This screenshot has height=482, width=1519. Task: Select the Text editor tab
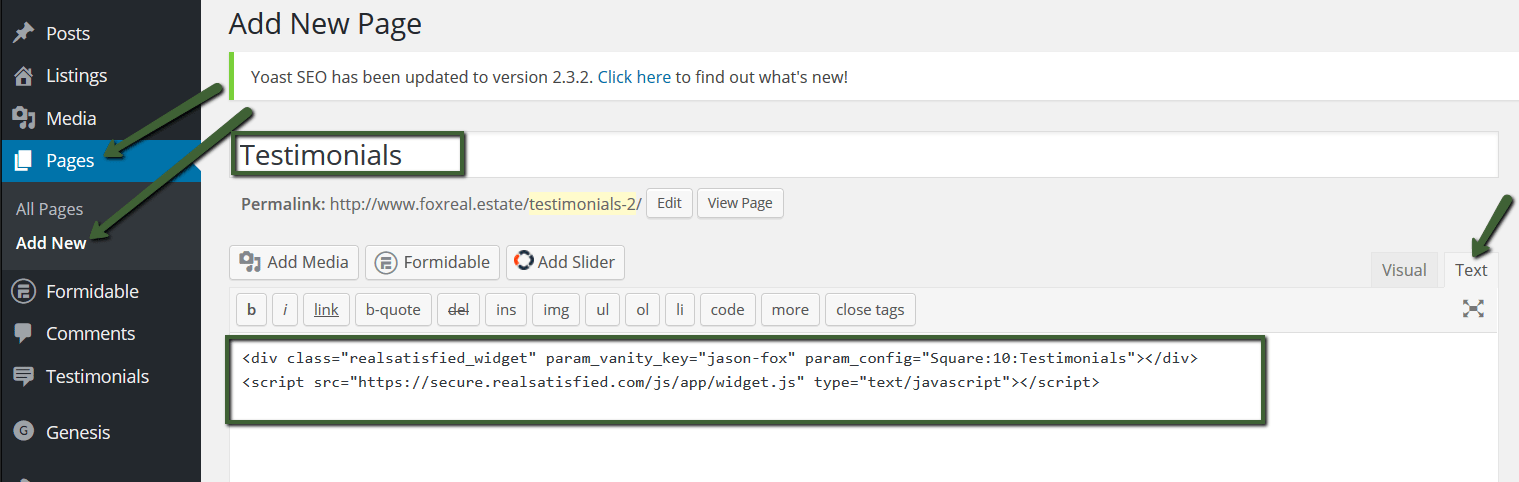pyautogui.click(x=1471, y=270)
